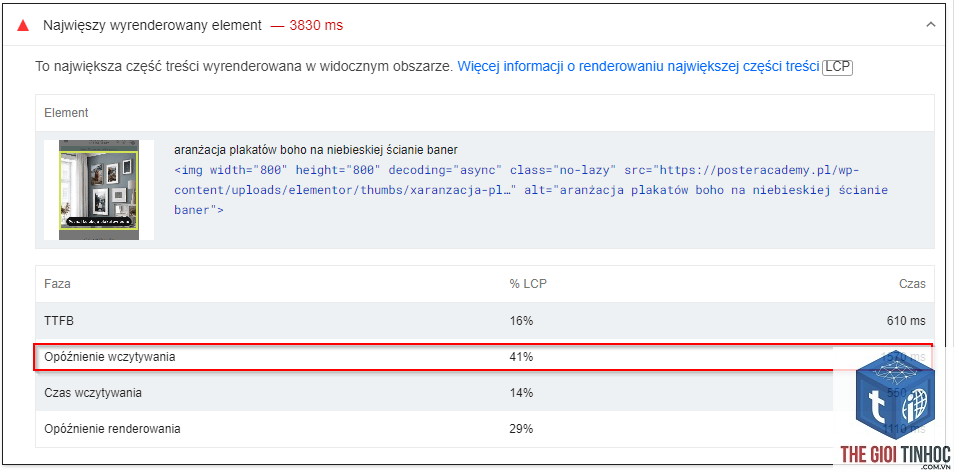Click the description text To największa część treści
This screenshot has width=958, height=472.
point(244,67)
